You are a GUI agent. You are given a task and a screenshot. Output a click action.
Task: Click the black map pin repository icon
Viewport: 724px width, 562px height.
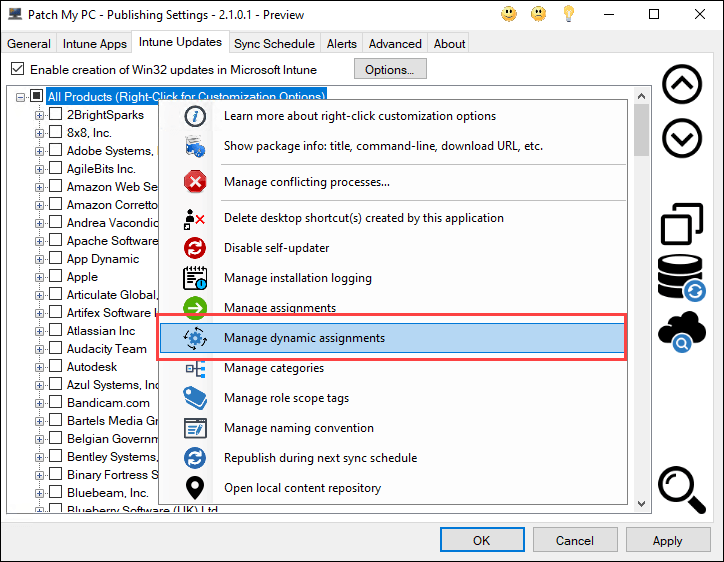tap(195, 488)
